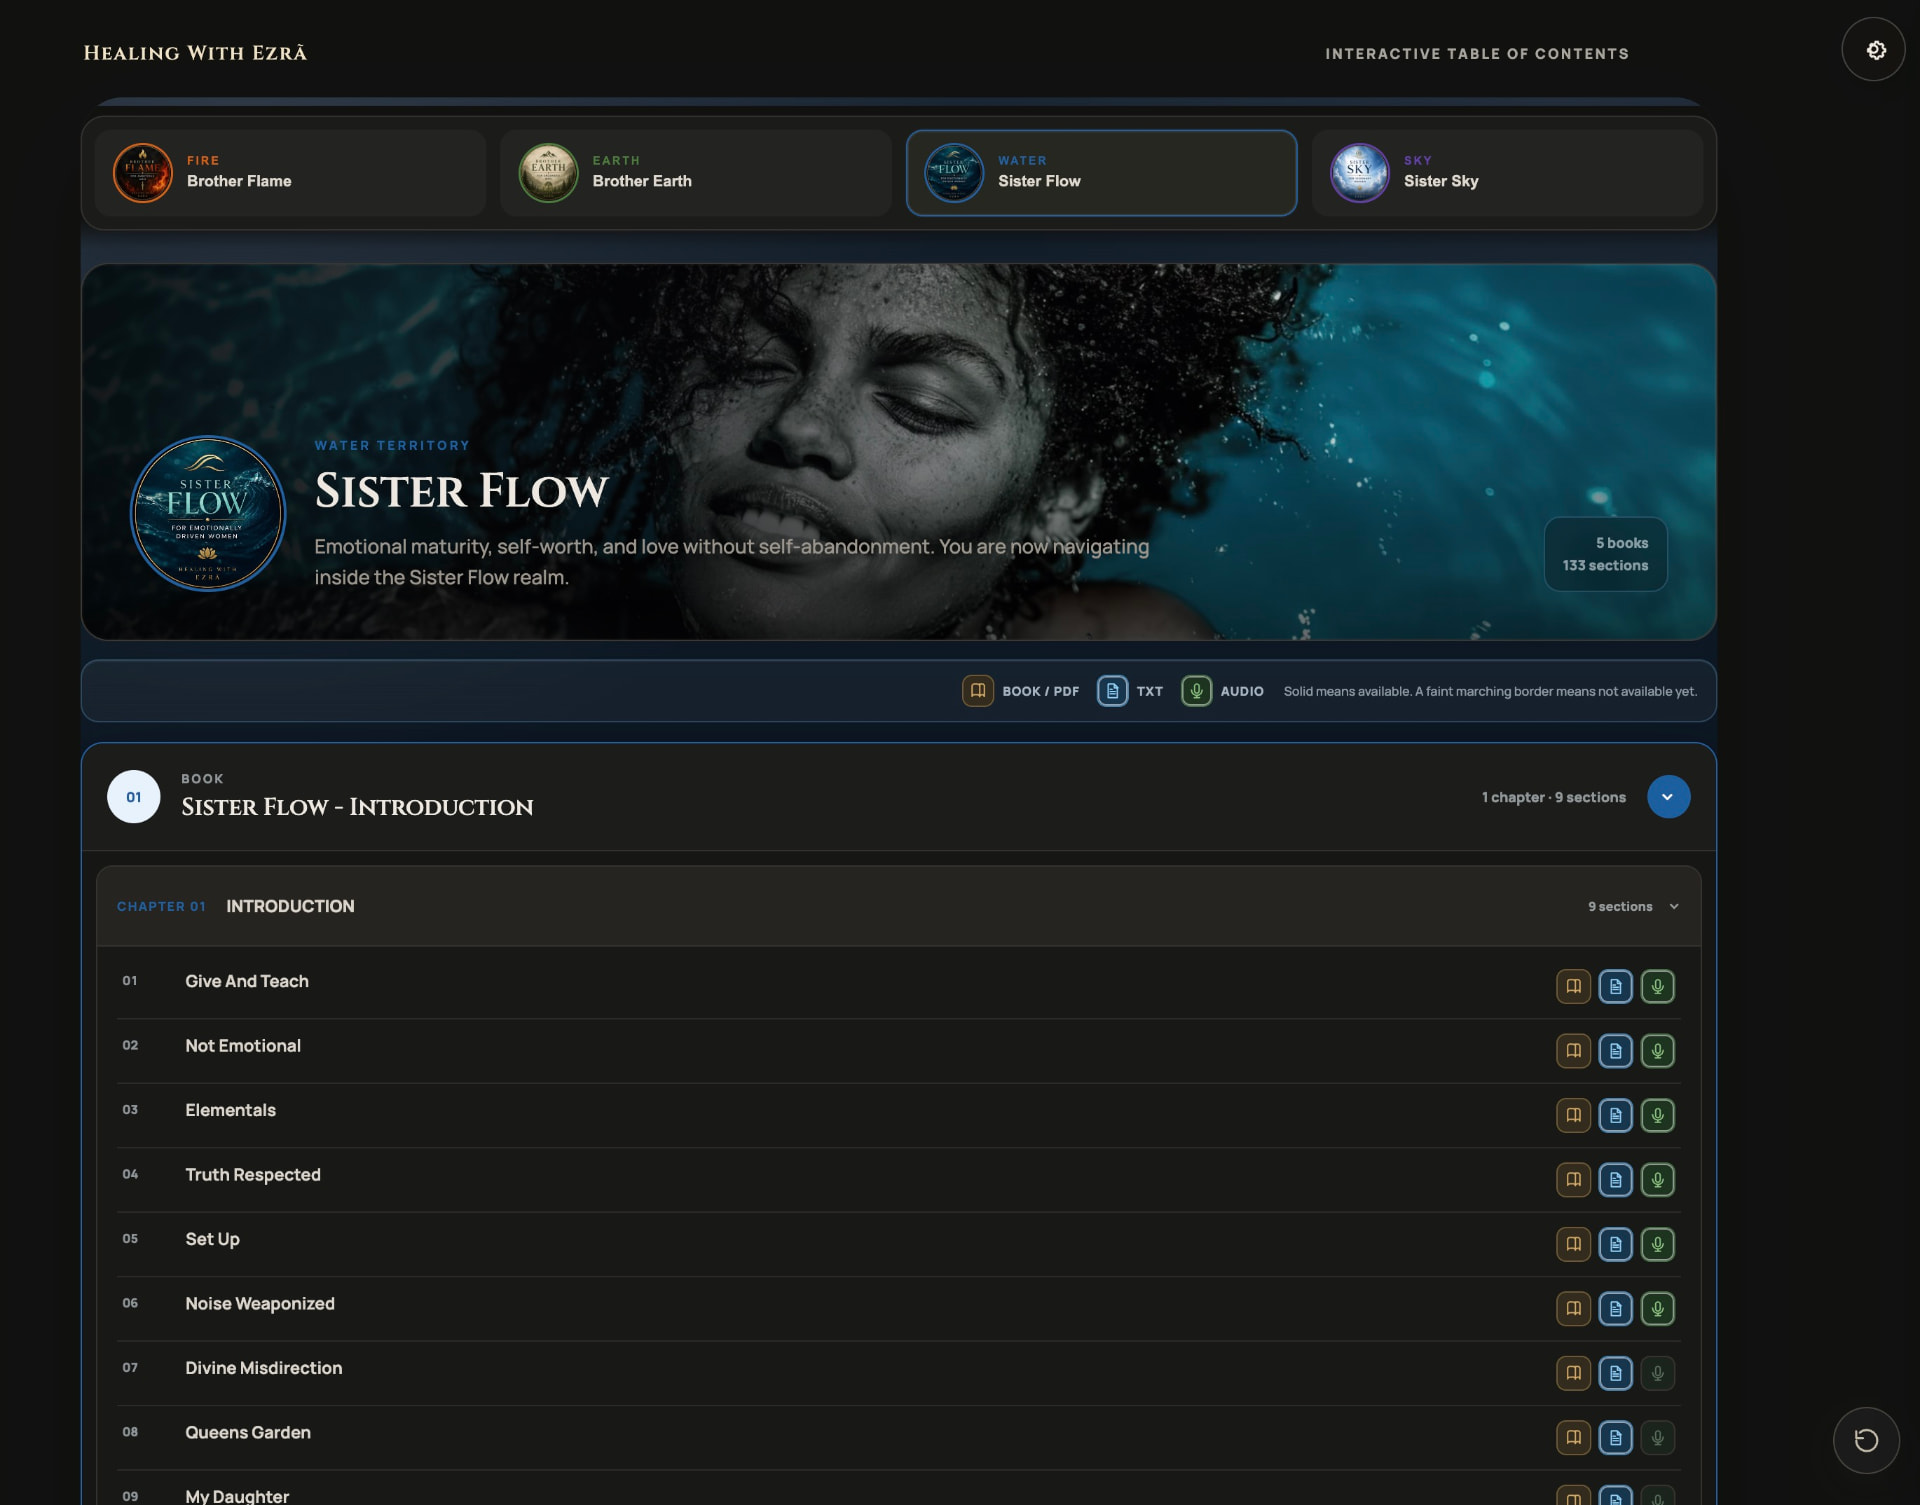Screen dimensions: 1920x1505
Task: Click Healing With Ezra site title
Action: tap(195, 53)
